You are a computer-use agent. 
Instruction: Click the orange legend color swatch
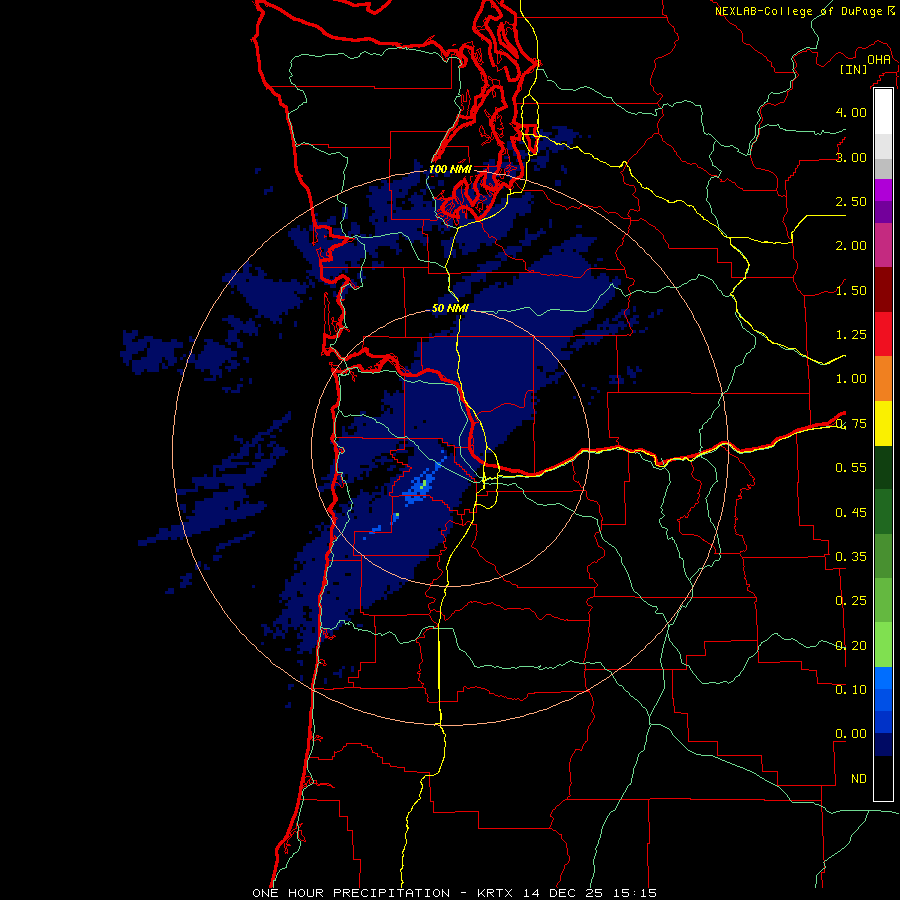coord(883,378)
